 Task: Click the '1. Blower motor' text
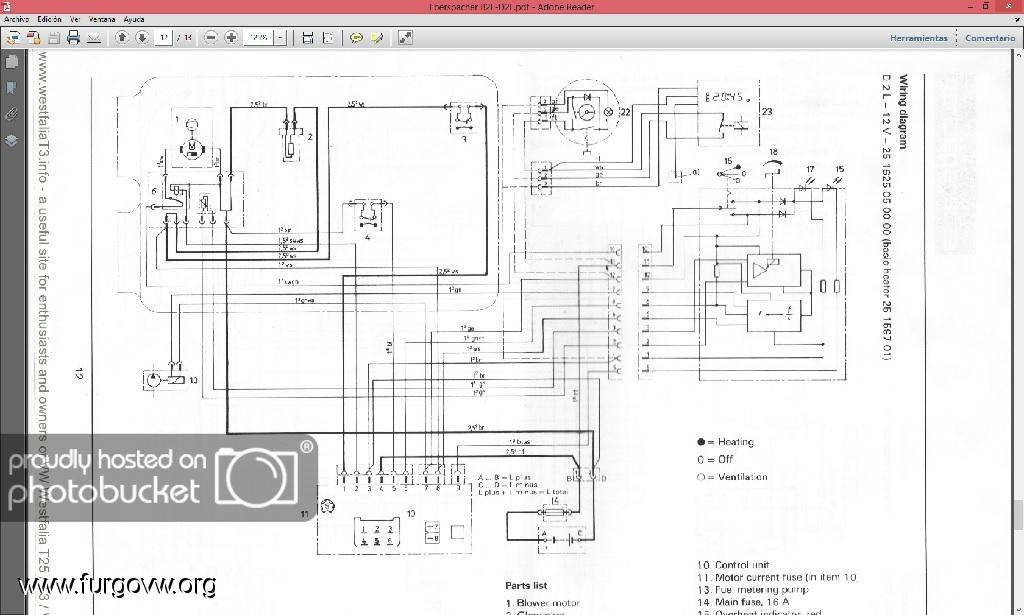coord(542,603)
